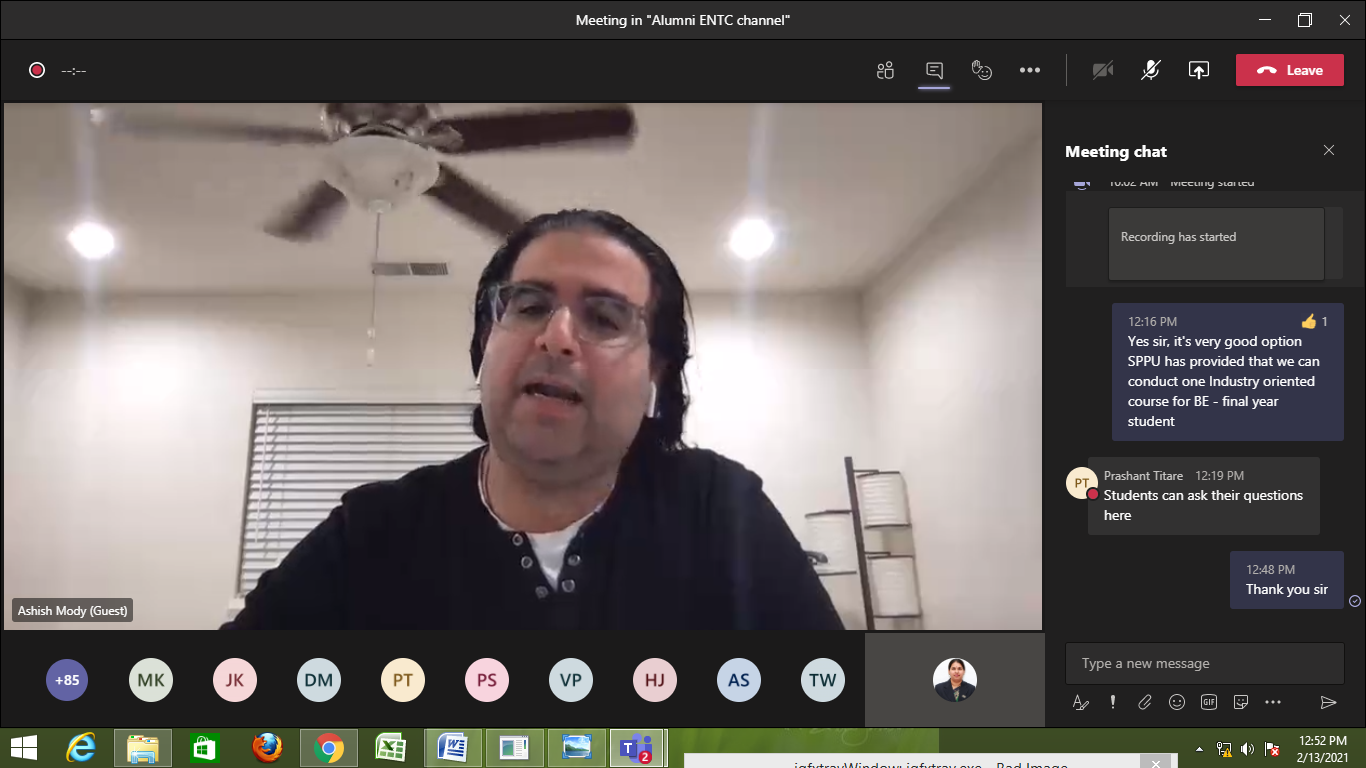
Task: Click the Type a new message box
Action: pyautogui.click(x=1205, y=663)
